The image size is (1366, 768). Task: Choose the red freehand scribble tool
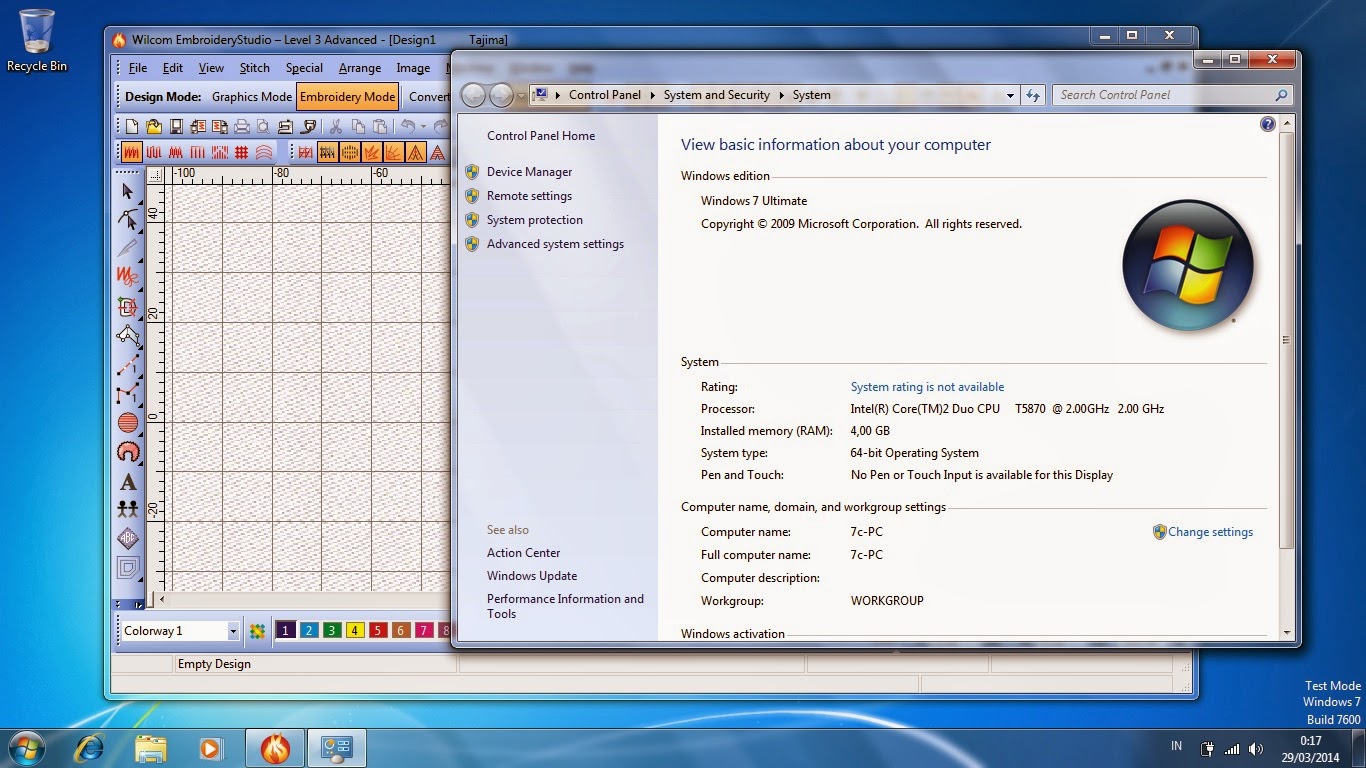click(x=128, y=276)
